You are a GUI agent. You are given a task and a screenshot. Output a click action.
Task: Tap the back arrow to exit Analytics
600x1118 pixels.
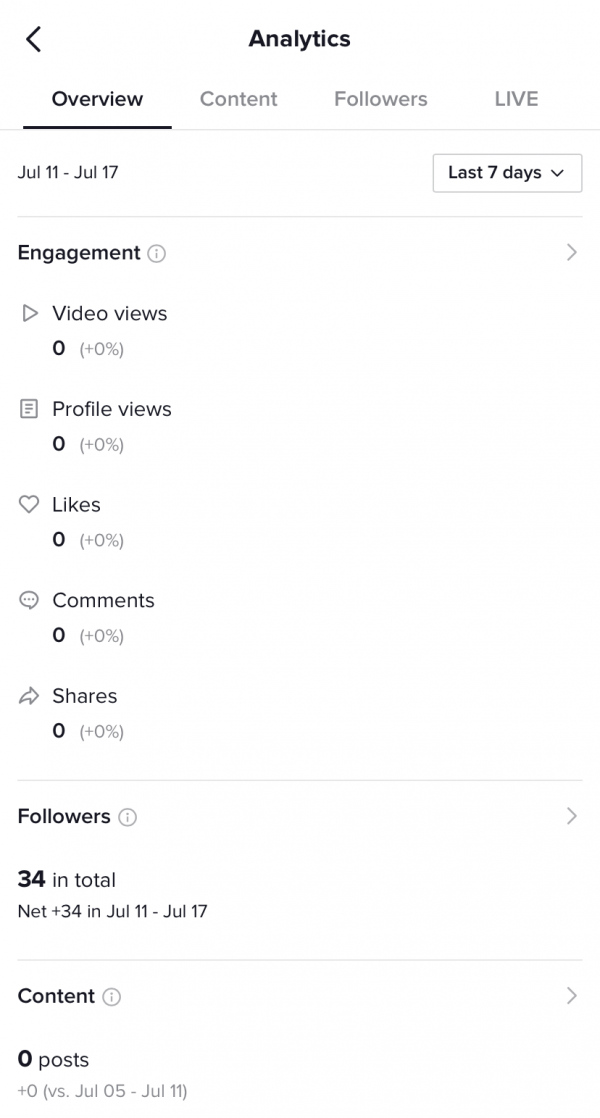point(33,38)
